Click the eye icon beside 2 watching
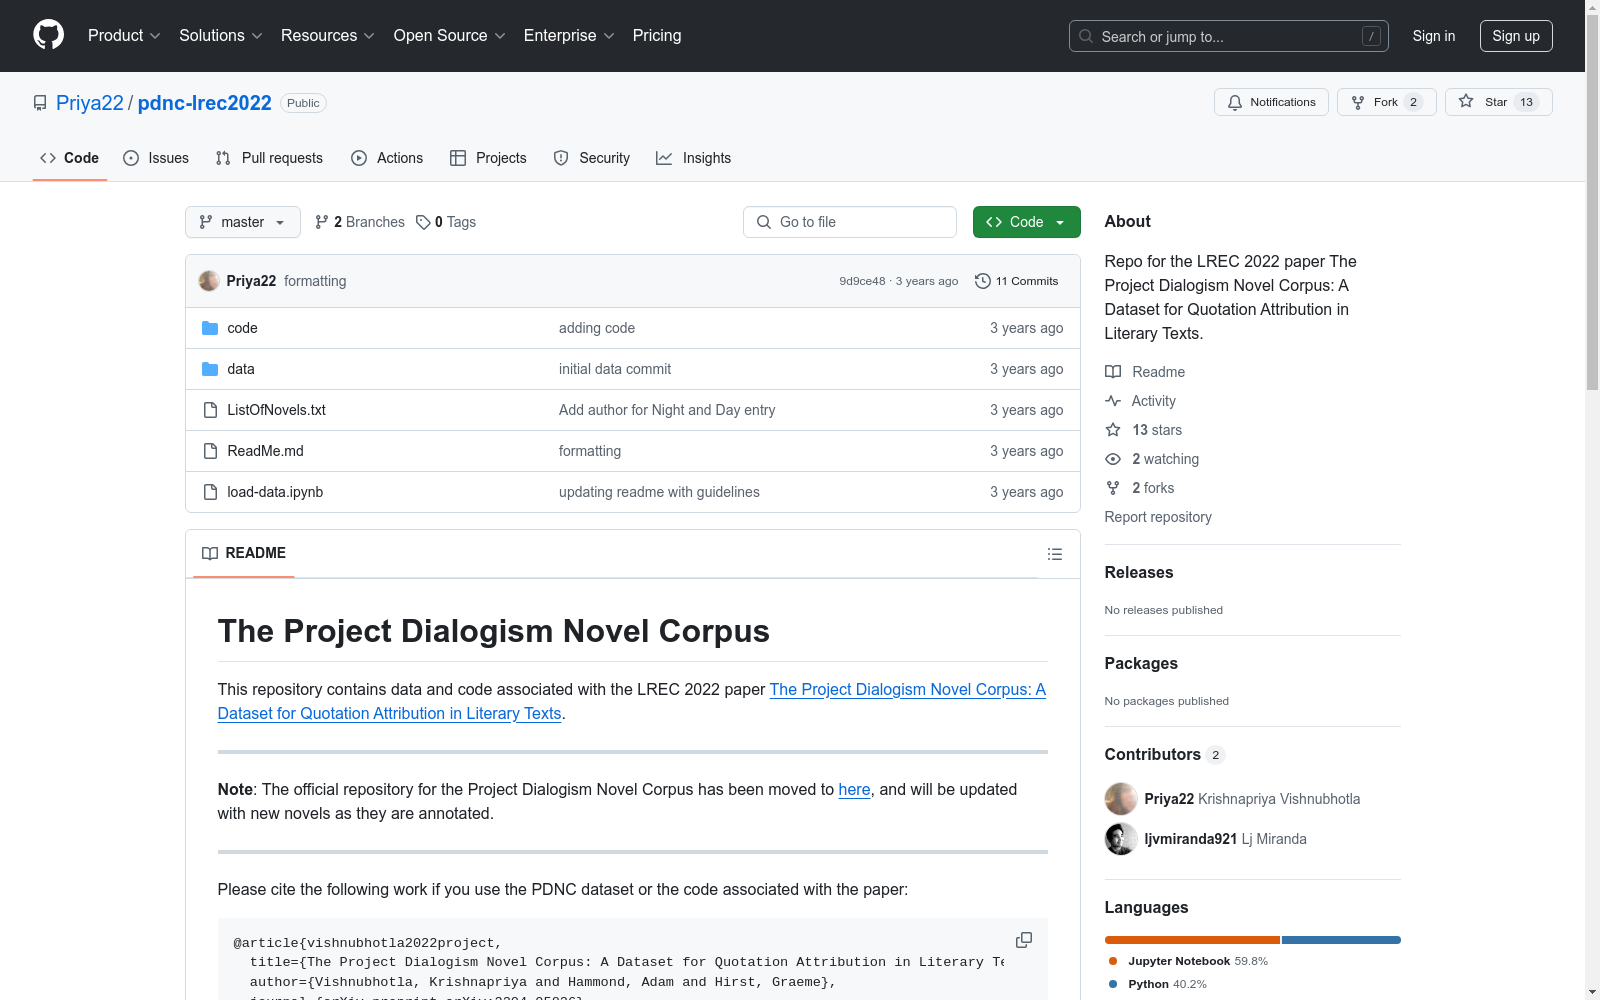1600x1000 pixels. click(x=1113, y=459)
